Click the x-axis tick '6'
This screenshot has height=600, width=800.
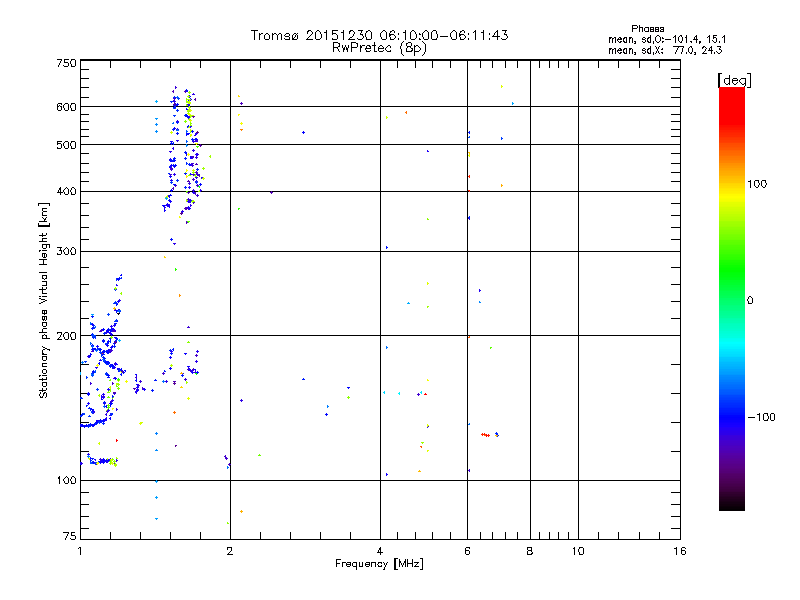pos(467,551)
